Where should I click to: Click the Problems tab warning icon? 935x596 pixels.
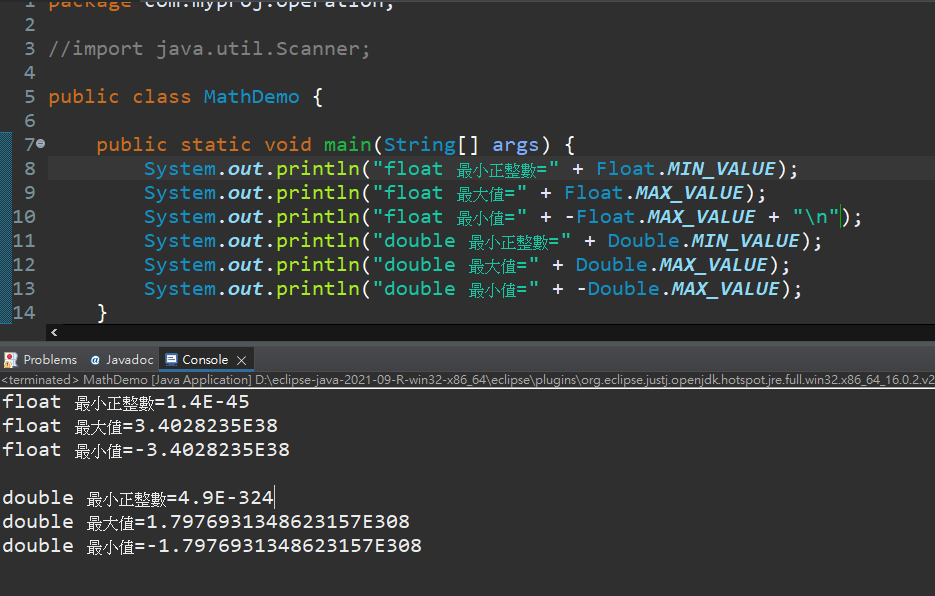pos(11,359)
